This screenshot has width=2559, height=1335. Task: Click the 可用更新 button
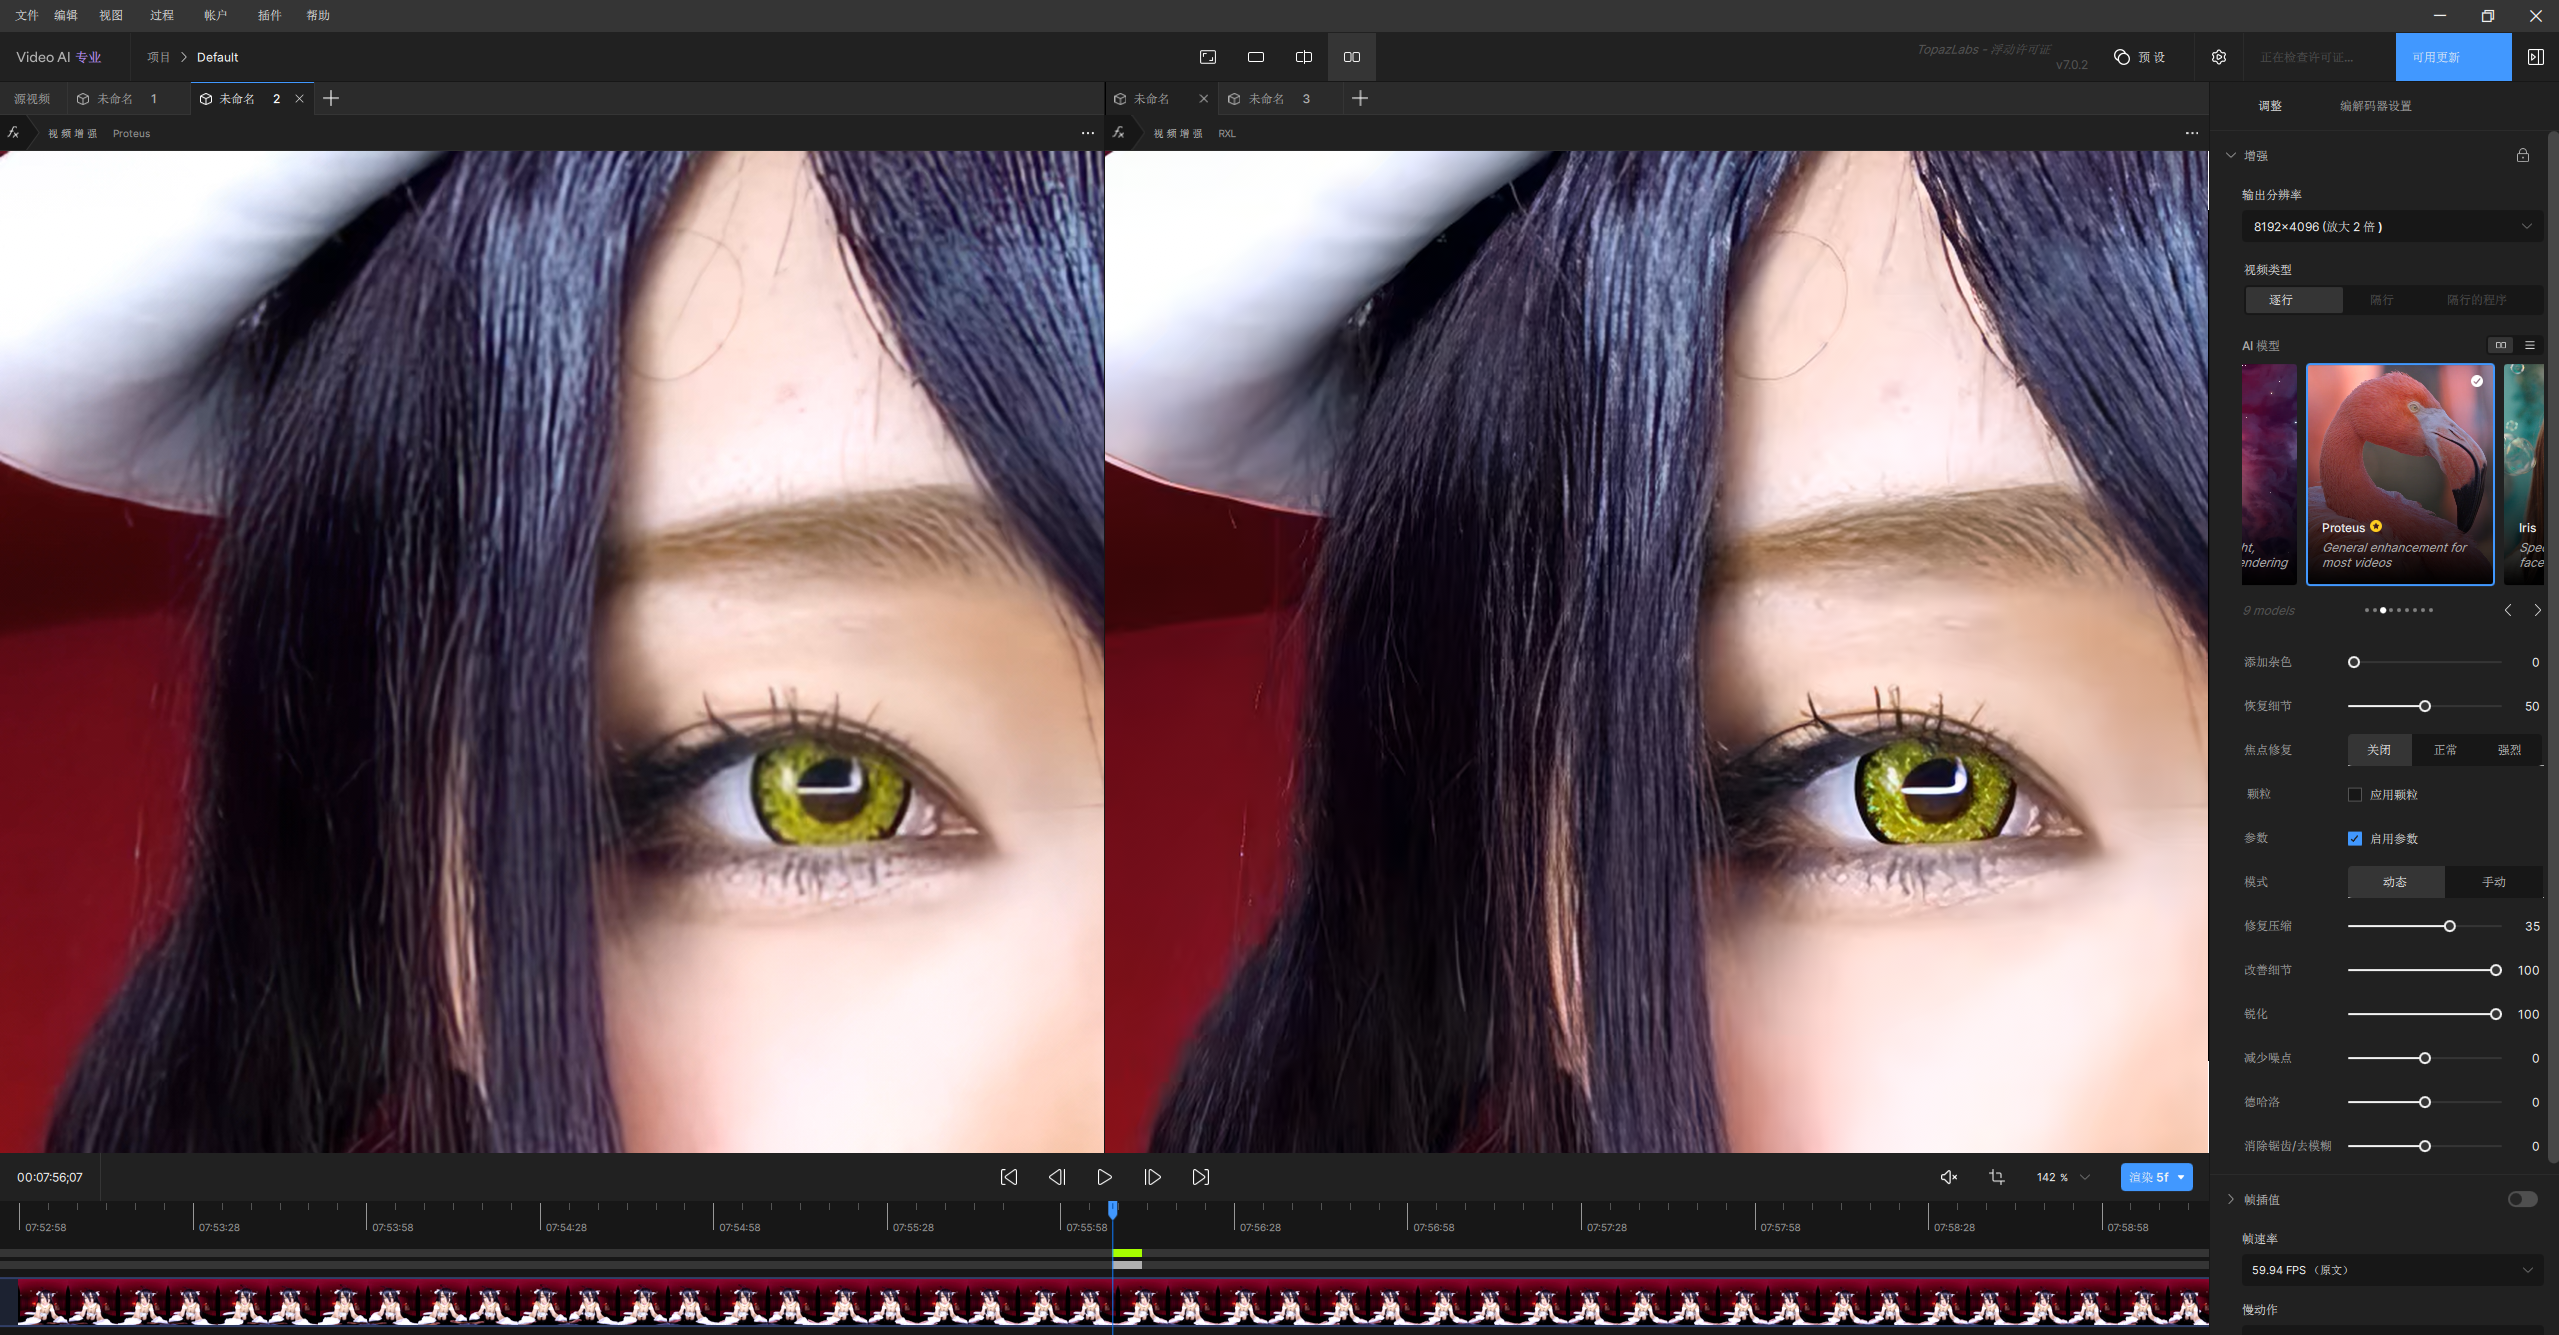pos(2453,57)
